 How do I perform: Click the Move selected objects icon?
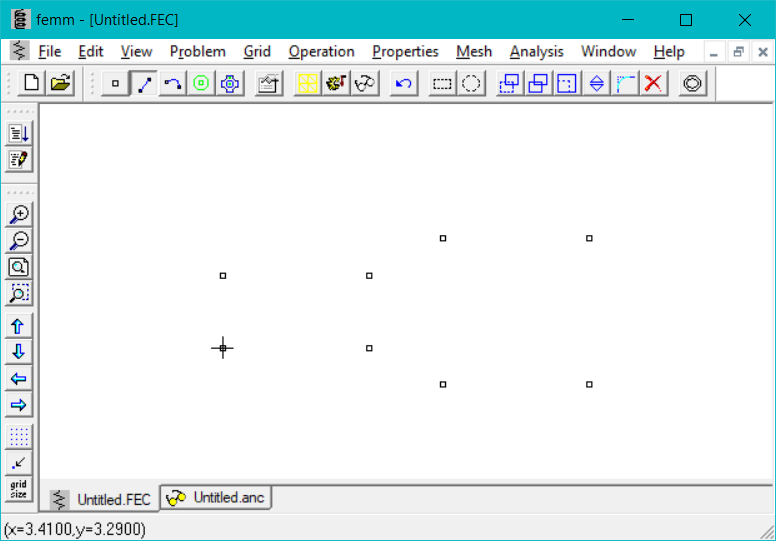[509, 83]
